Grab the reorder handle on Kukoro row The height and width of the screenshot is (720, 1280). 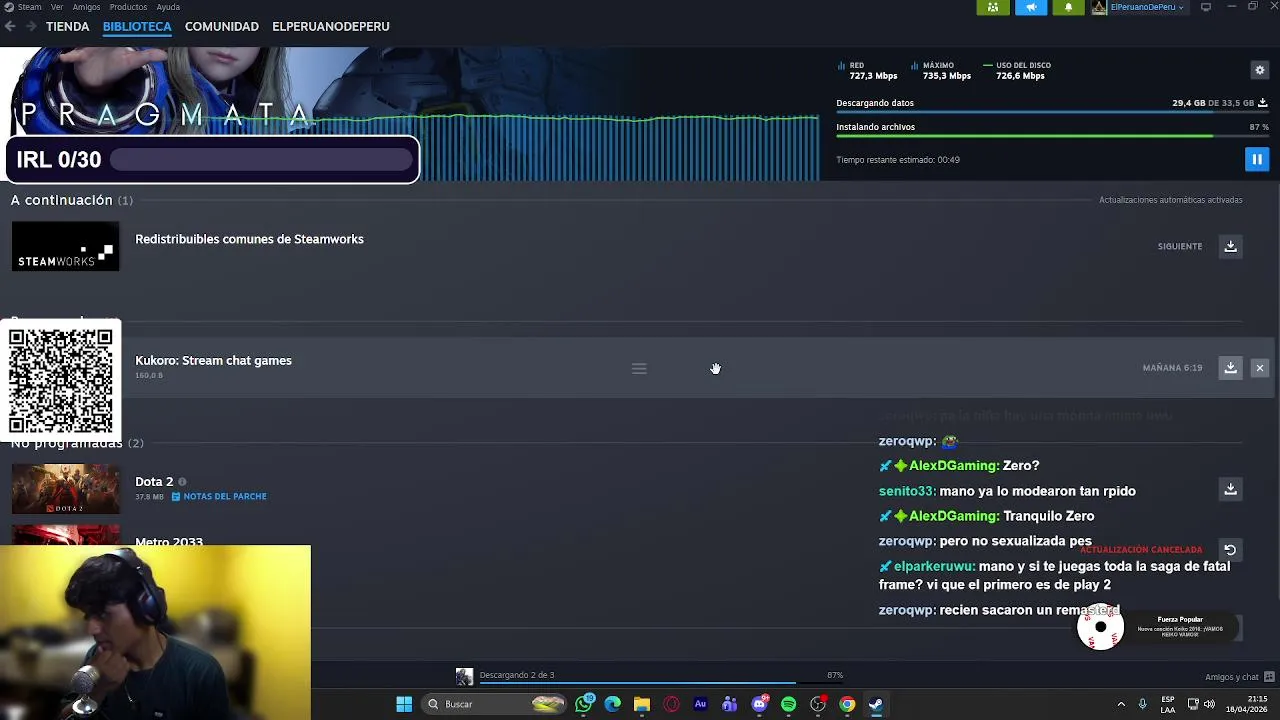[x=639, y=369]
